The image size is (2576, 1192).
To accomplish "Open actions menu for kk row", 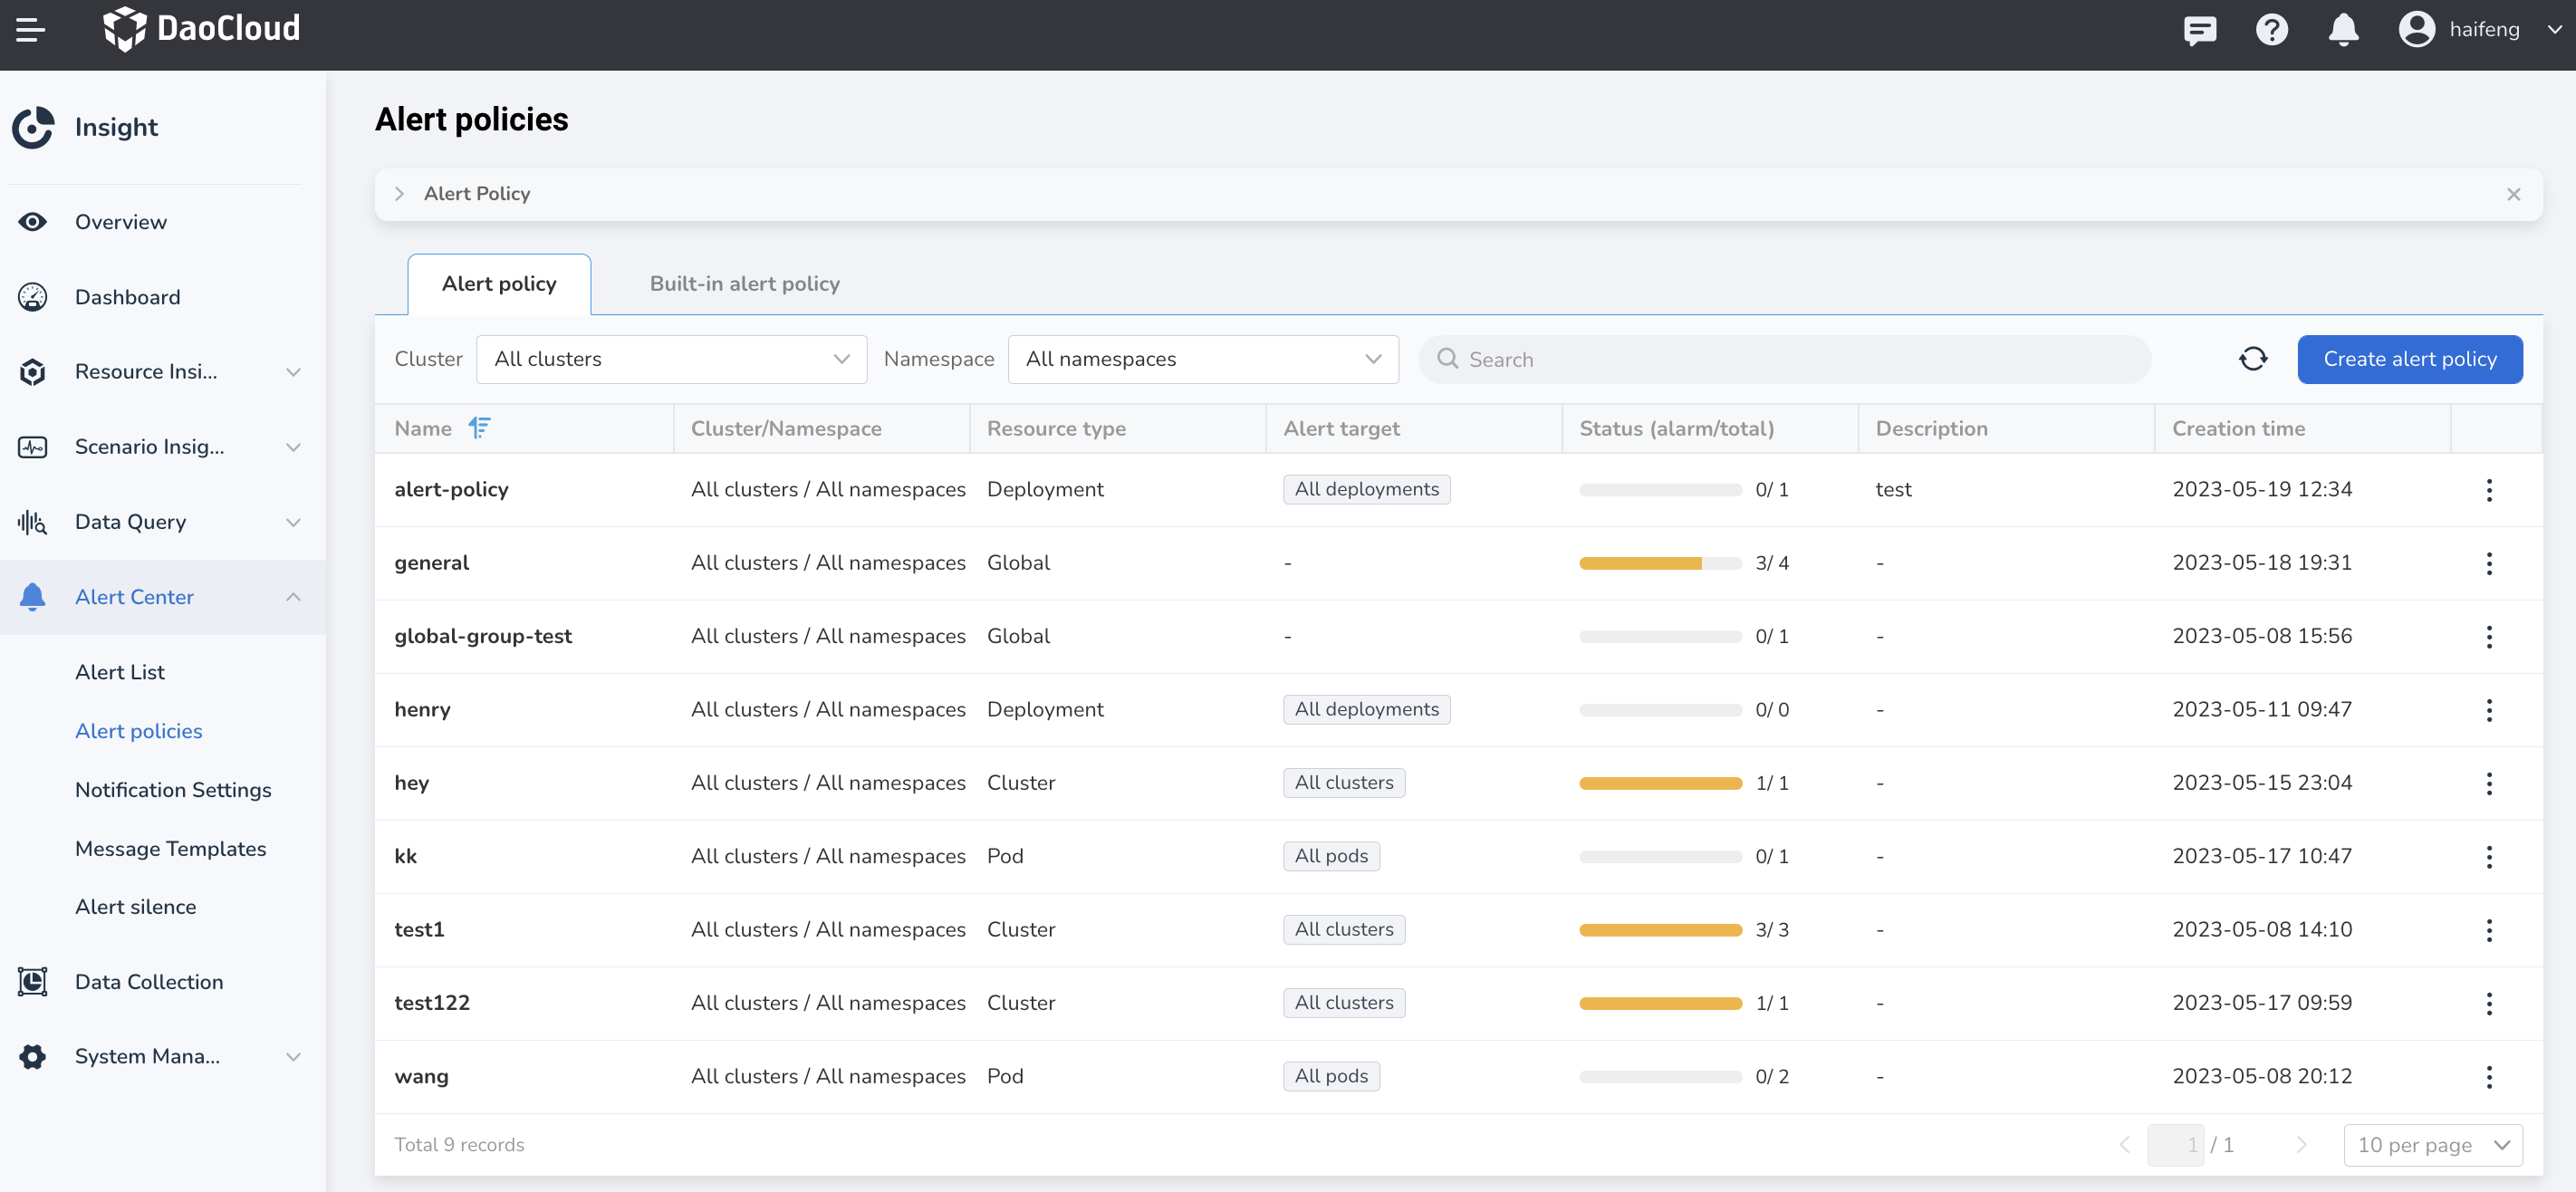I will [2489, 857].
